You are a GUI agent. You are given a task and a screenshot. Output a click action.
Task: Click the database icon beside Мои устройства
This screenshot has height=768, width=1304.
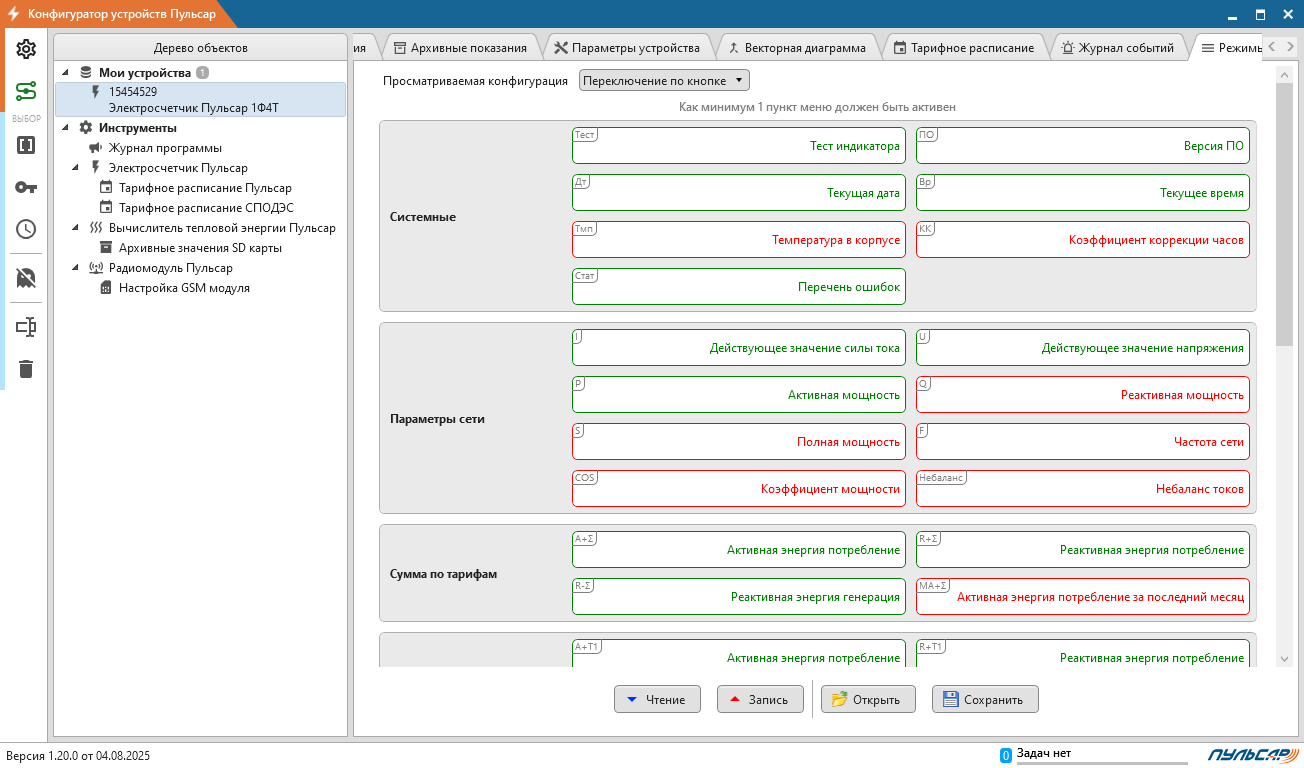point(86,73)
